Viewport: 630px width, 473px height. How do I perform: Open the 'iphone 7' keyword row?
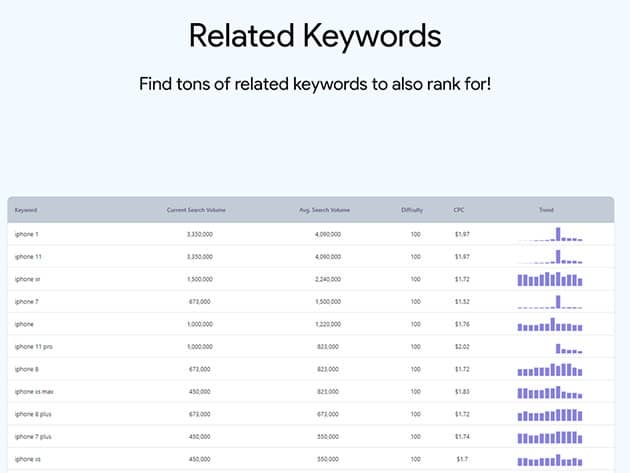[311, 301]
